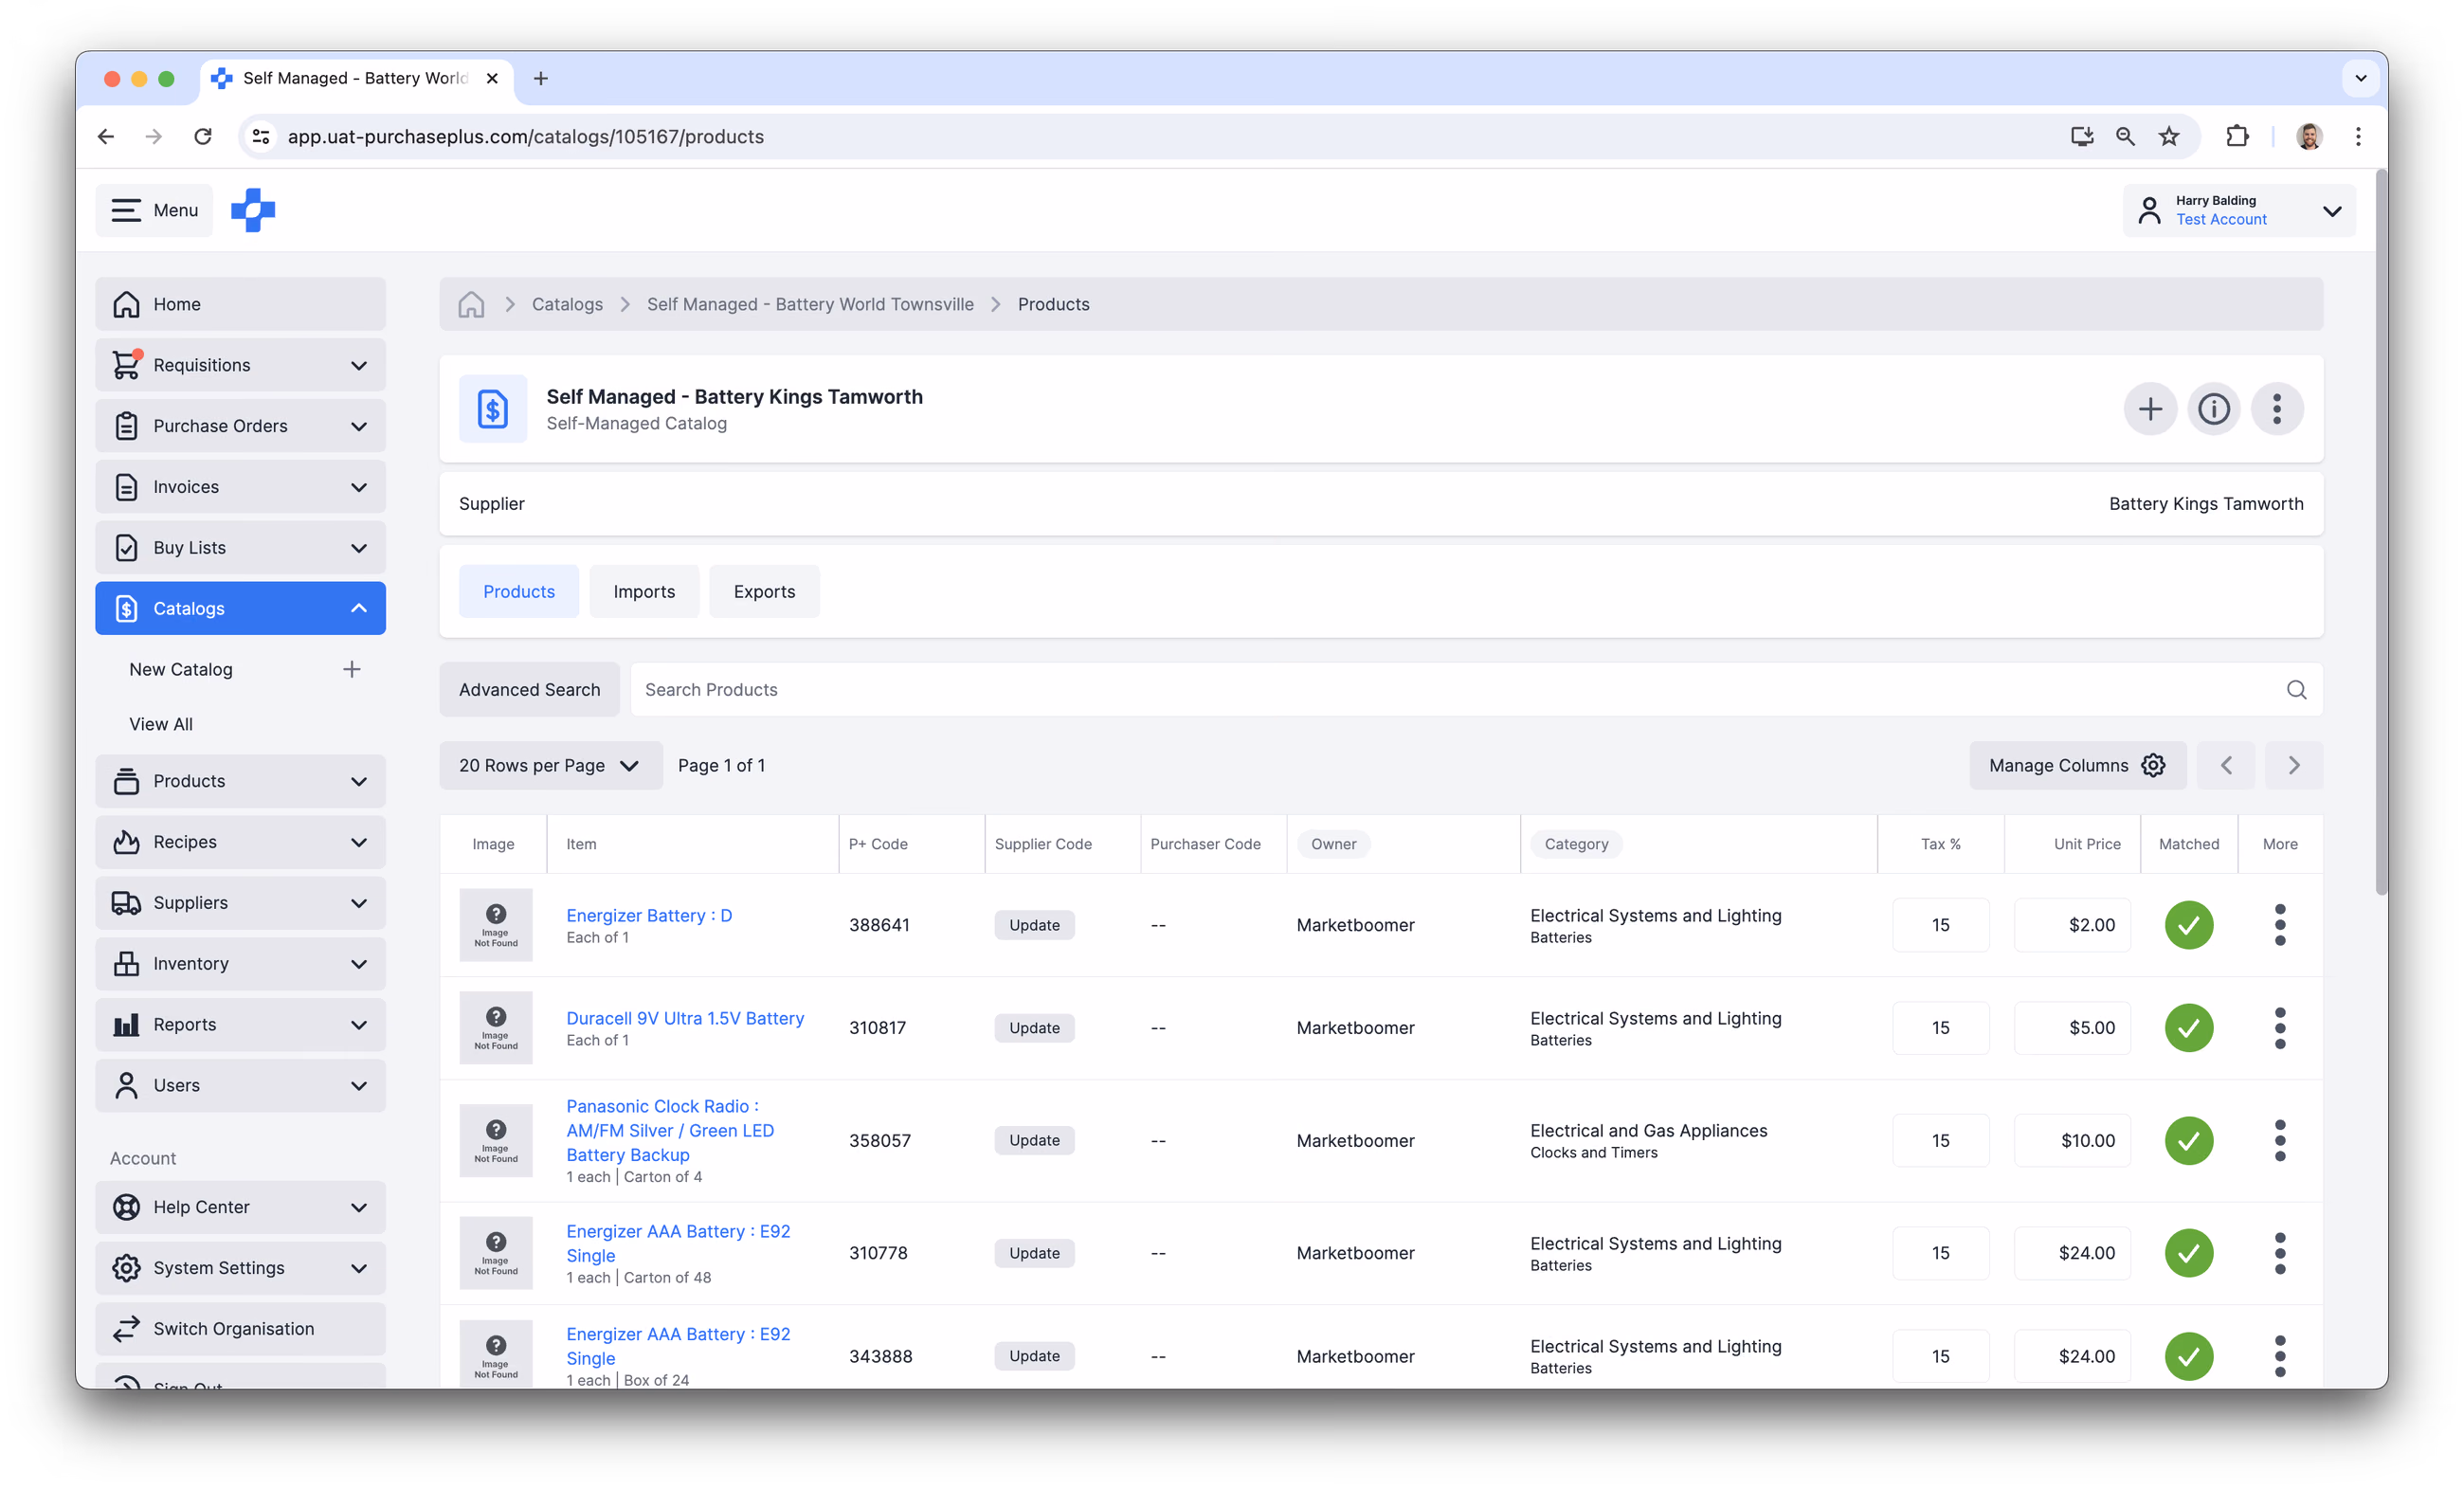
Task: Expand the Buy Lists section
Action: point(240,548)
